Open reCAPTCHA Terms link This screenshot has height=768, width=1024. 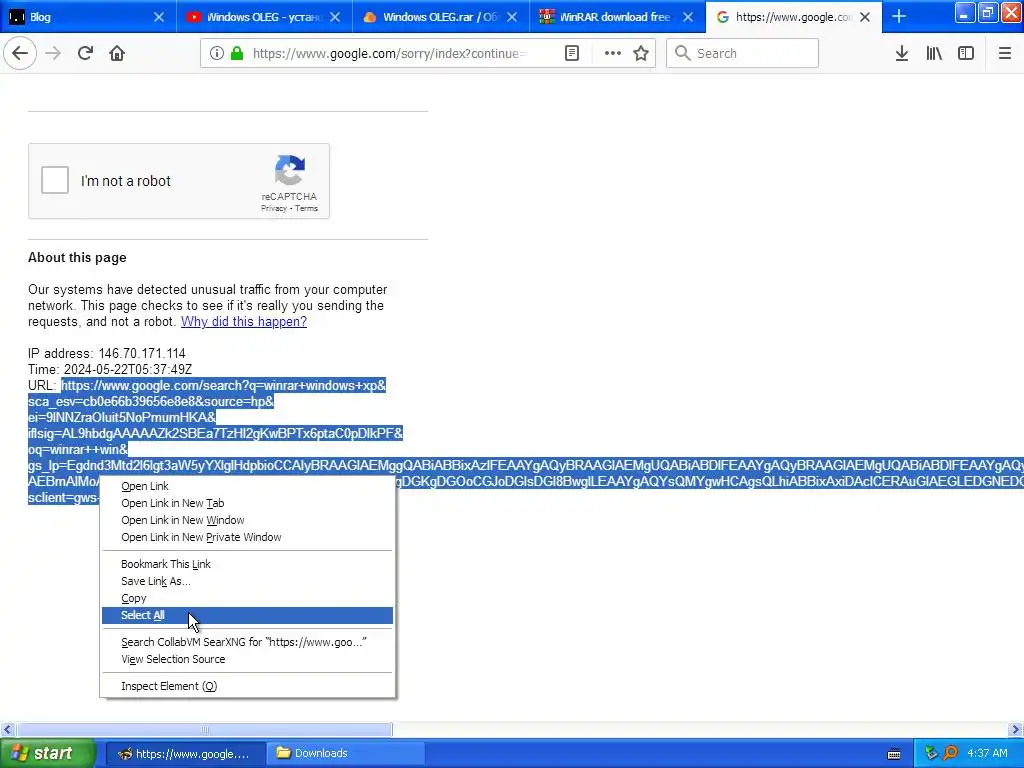[306, 208]
